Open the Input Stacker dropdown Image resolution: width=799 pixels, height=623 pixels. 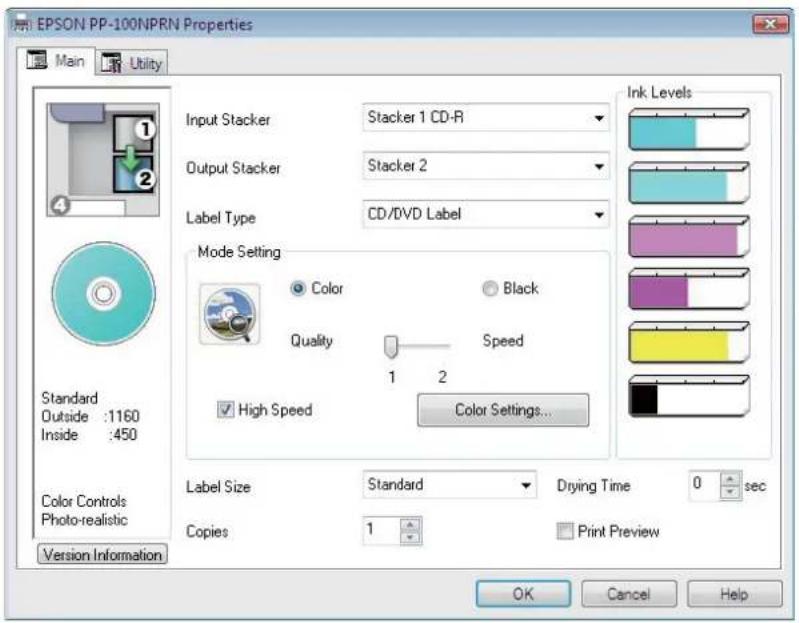point(486,118)
